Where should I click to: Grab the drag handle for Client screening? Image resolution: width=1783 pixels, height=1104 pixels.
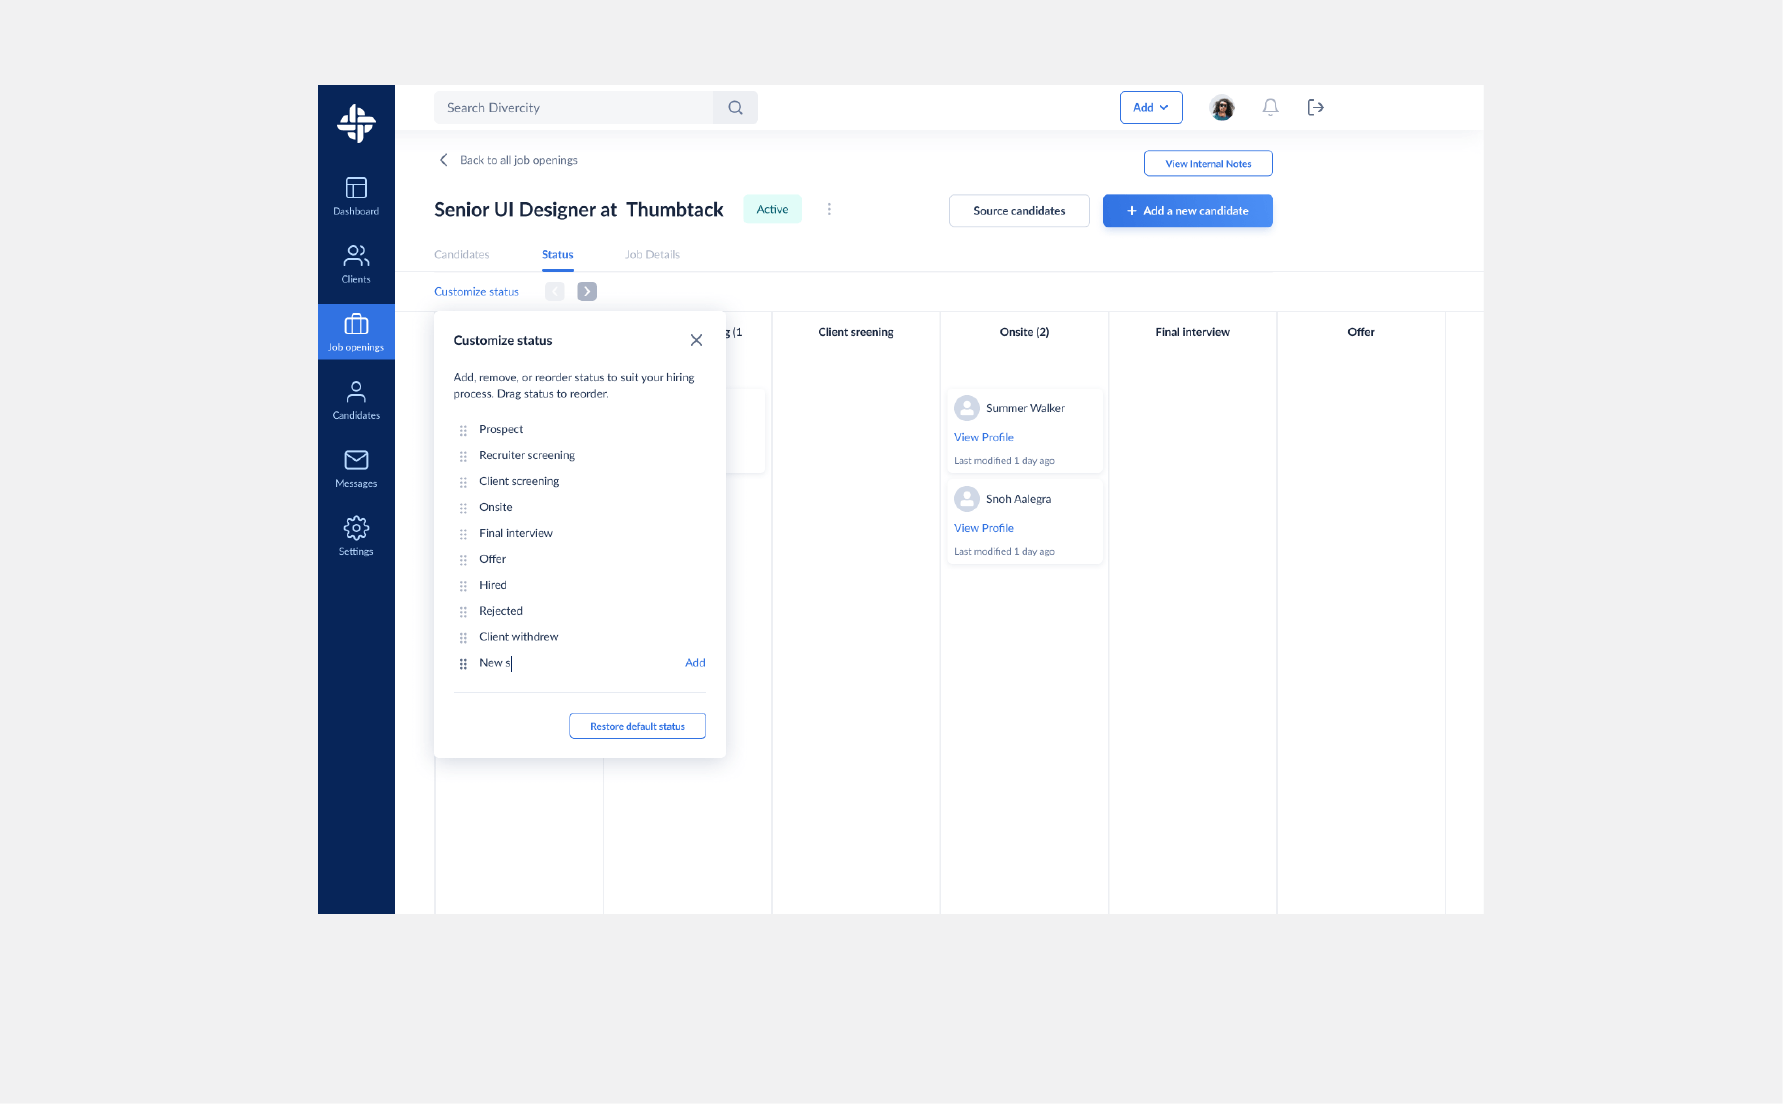(463, 482)
